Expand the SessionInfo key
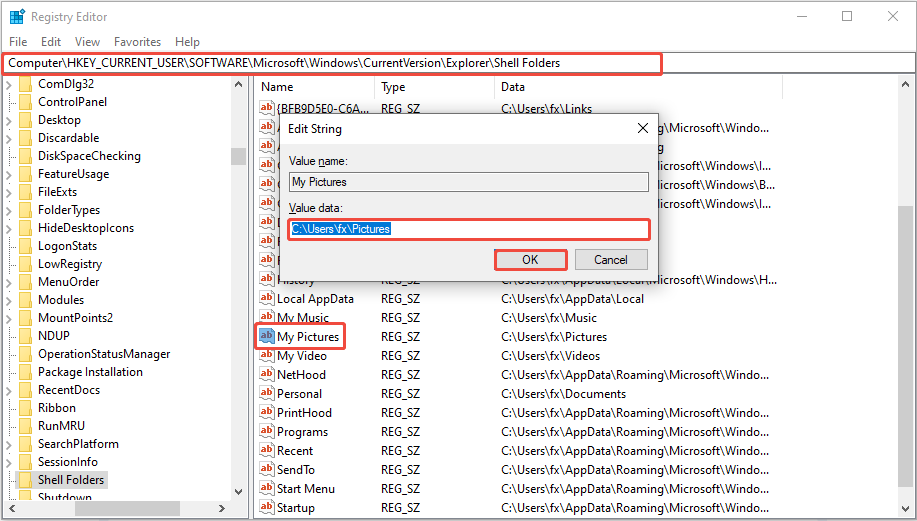The height and width of the screenshot is (521, 917). click(x=9, y=463)
